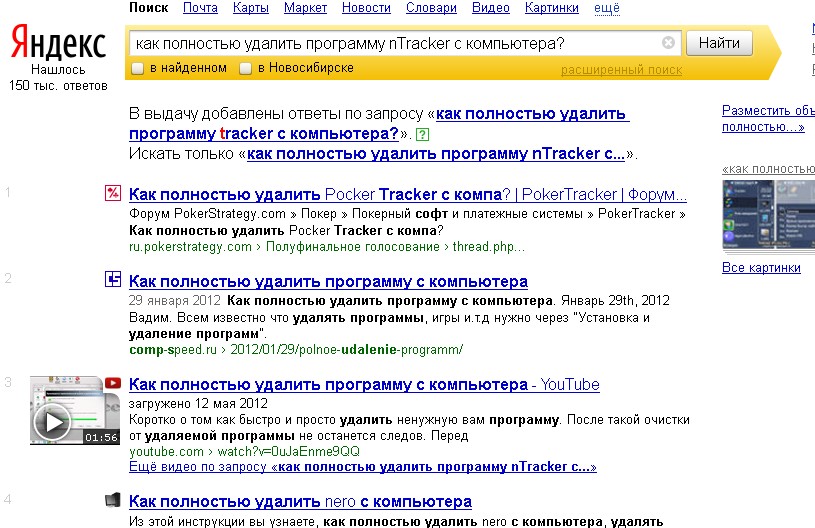
Task: Click the comp-speed favicon next to result 2
Action: coord(113,279)
